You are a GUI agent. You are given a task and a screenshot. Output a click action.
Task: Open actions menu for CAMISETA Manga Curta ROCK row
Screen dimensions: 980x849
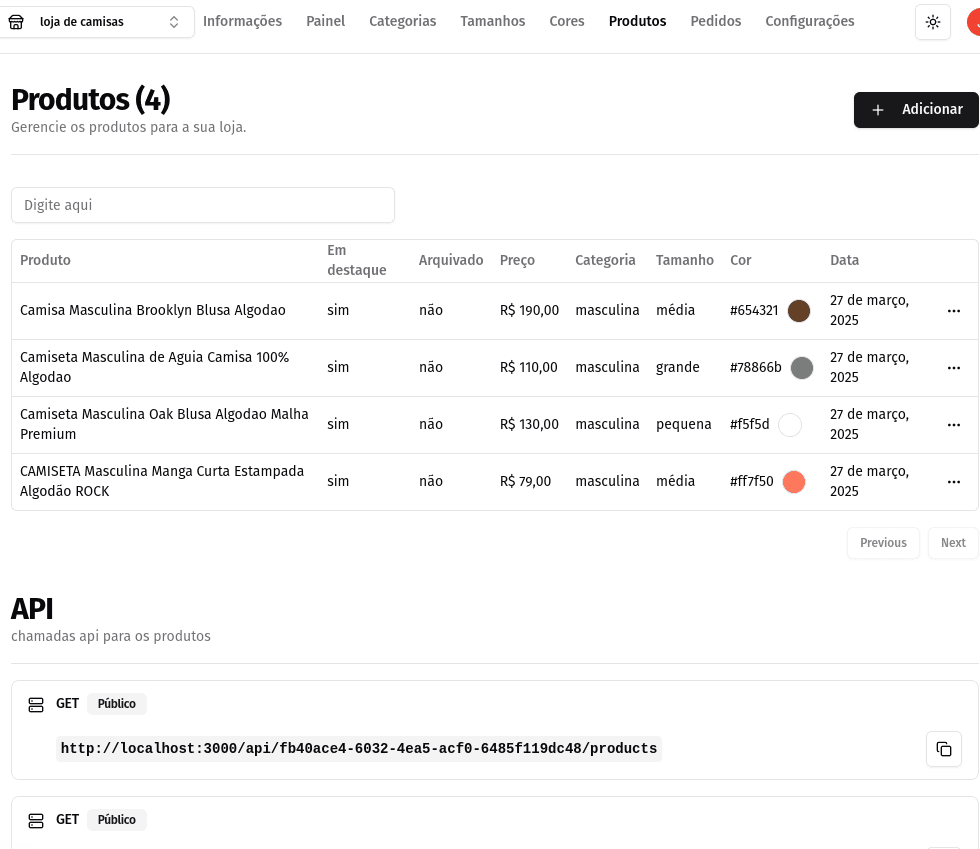(x=954, y=481)
